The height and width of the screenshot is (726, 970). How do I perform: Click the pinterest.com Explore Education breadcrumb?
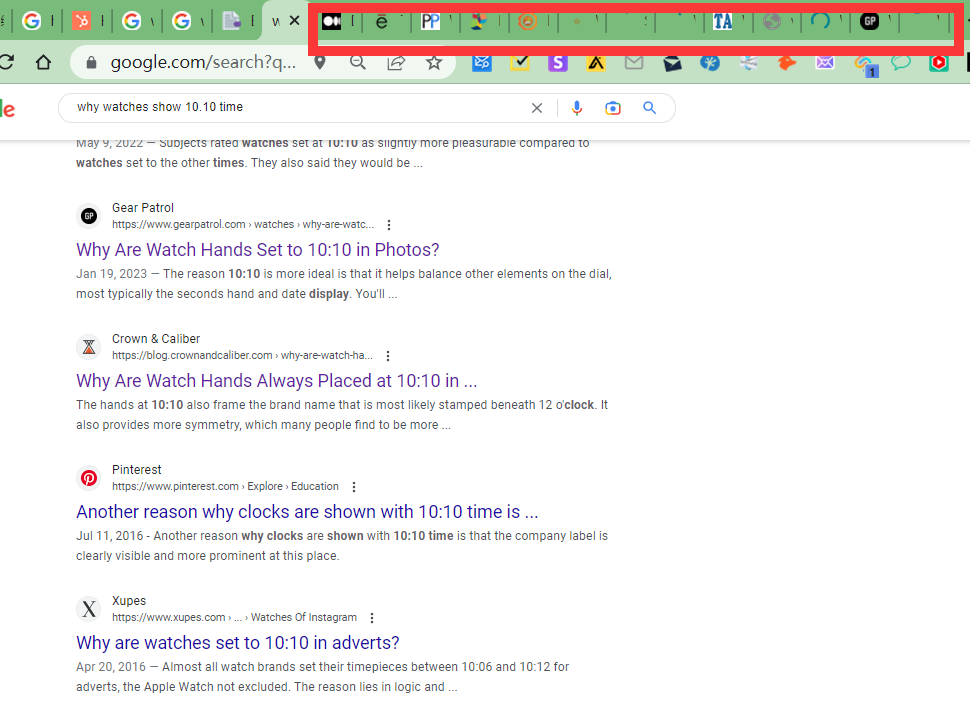[225, 487]
